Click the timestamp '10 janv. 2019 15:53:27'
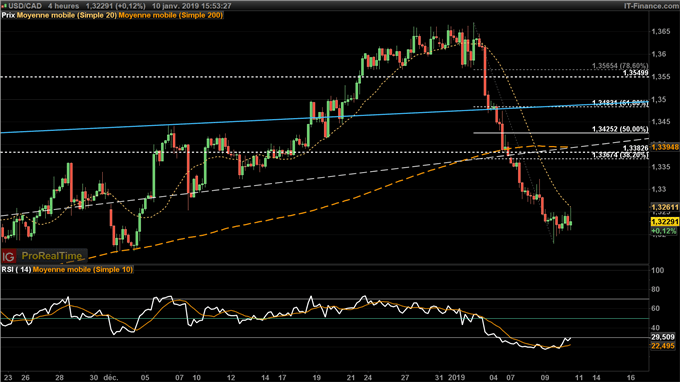The width and height of the screenshot is (680, 382). point(192,6)
